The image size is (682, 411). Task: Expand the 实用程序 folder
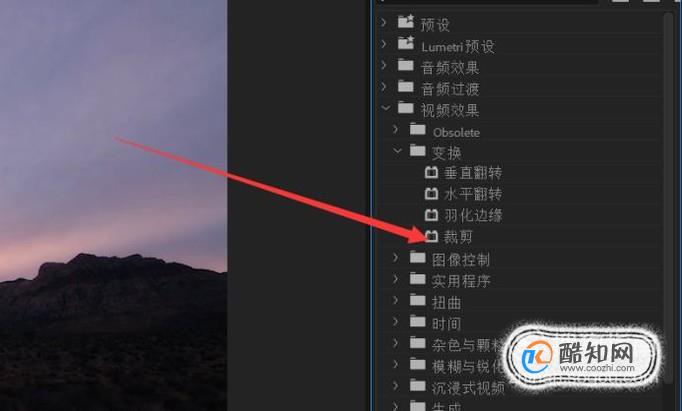tap(395, 279)
